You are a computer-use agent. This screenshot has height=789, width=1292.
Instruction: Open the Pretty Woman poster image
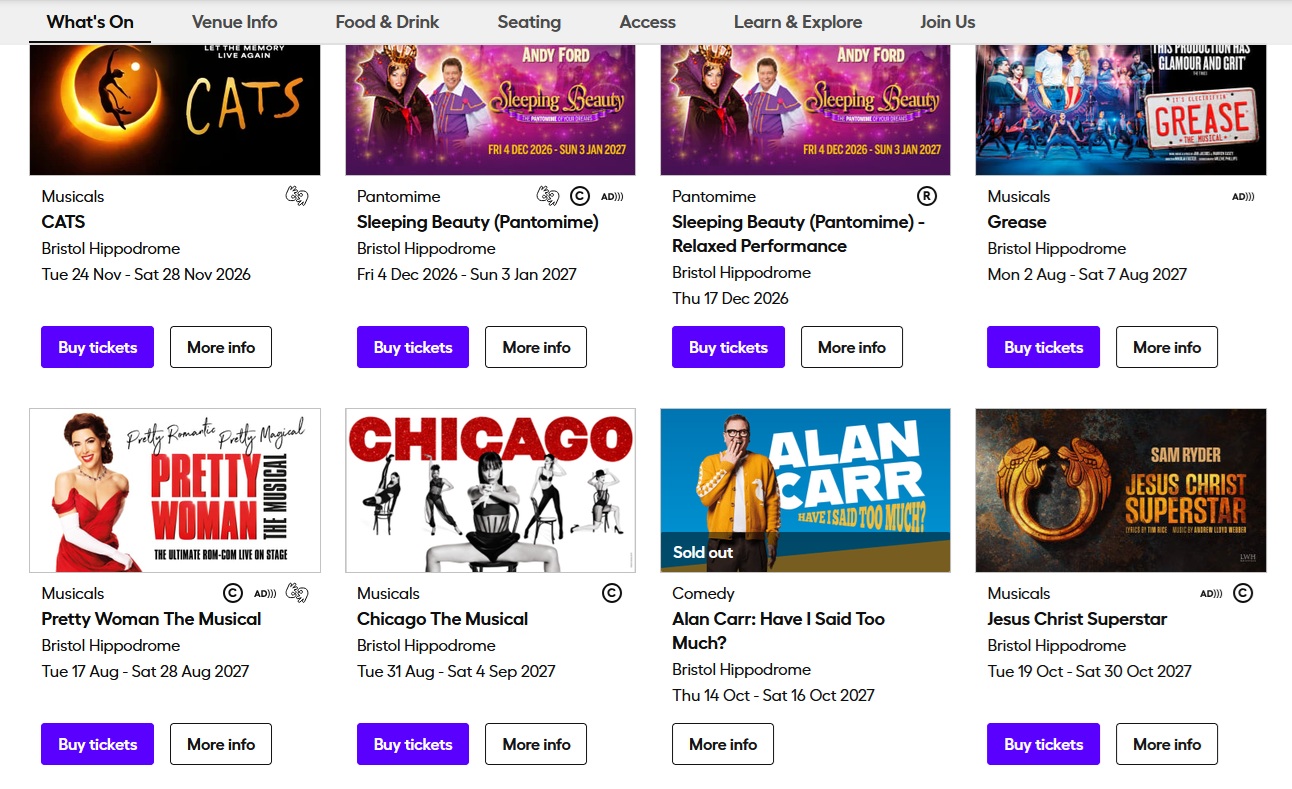coord(175,490)
